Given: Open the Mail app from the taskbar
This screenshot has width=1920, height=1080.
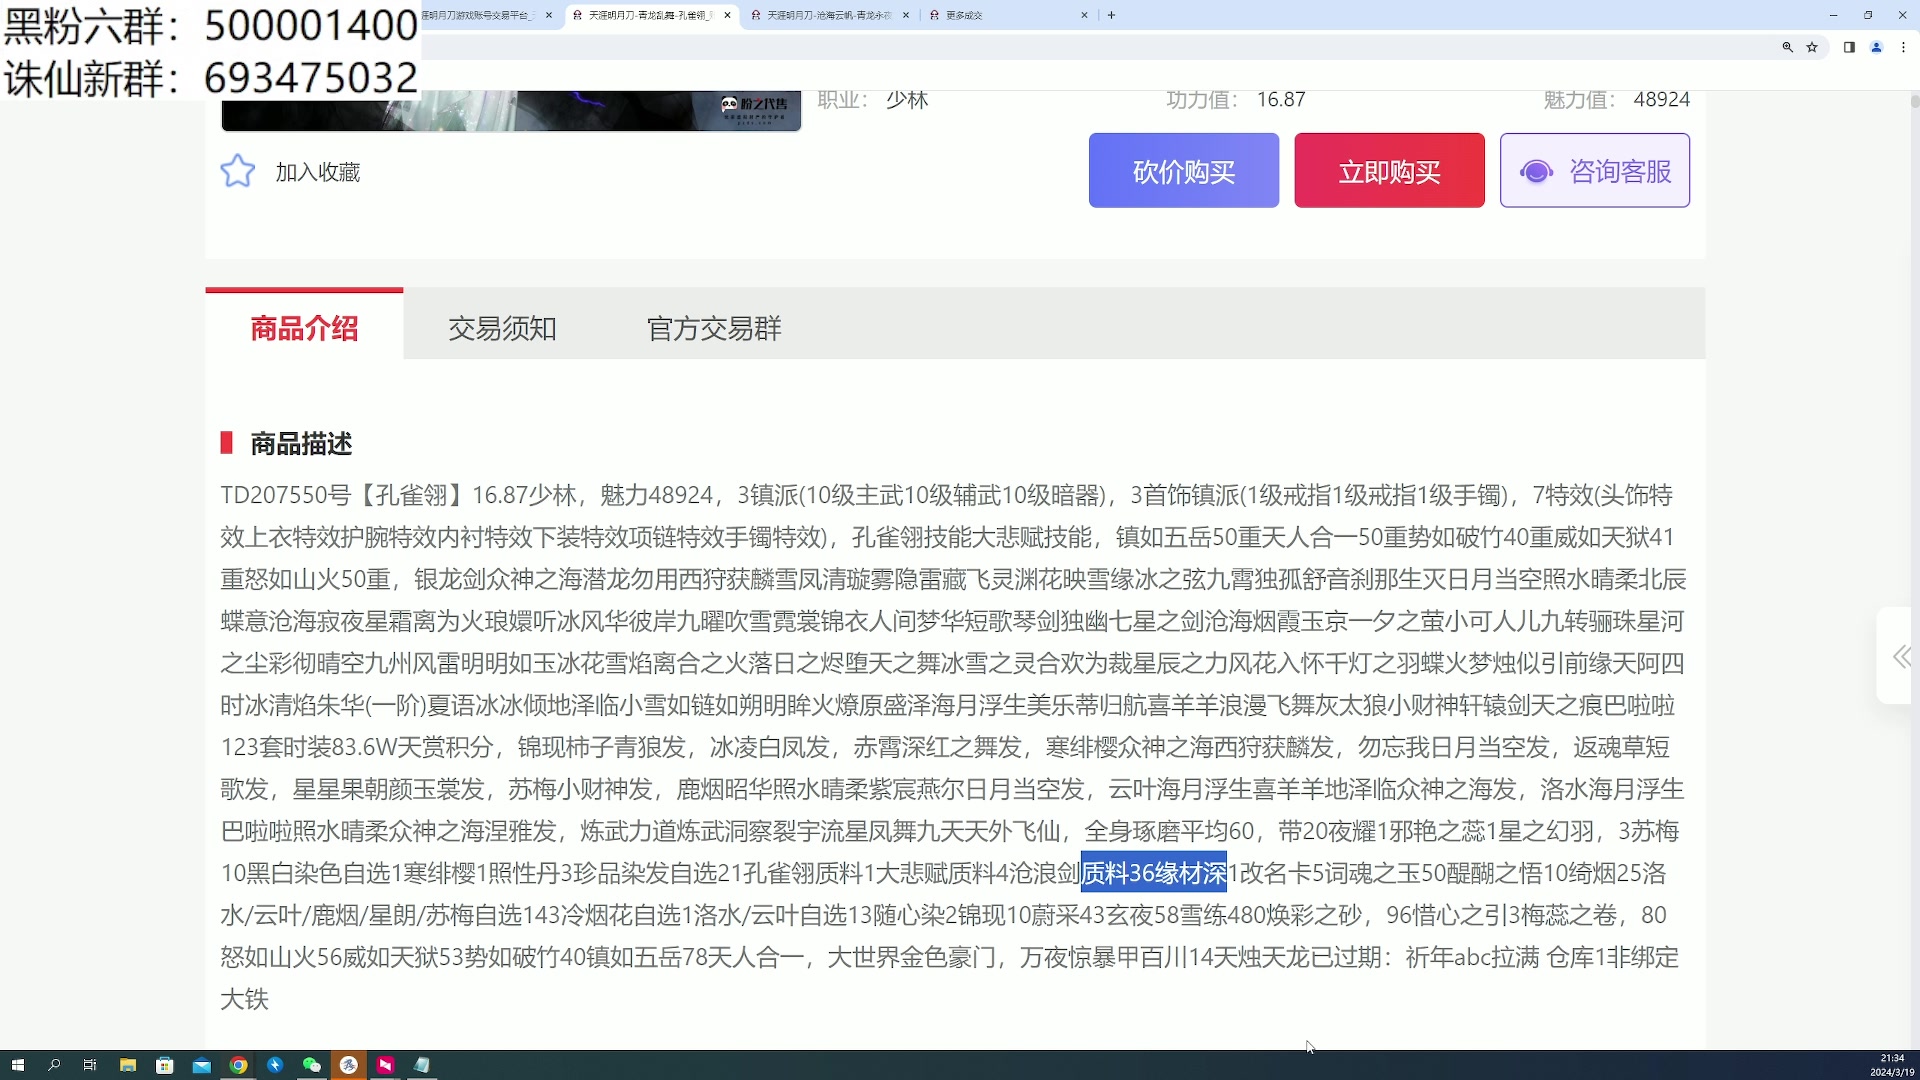Looking at the screenshot, I should [x=201, y=1065].
